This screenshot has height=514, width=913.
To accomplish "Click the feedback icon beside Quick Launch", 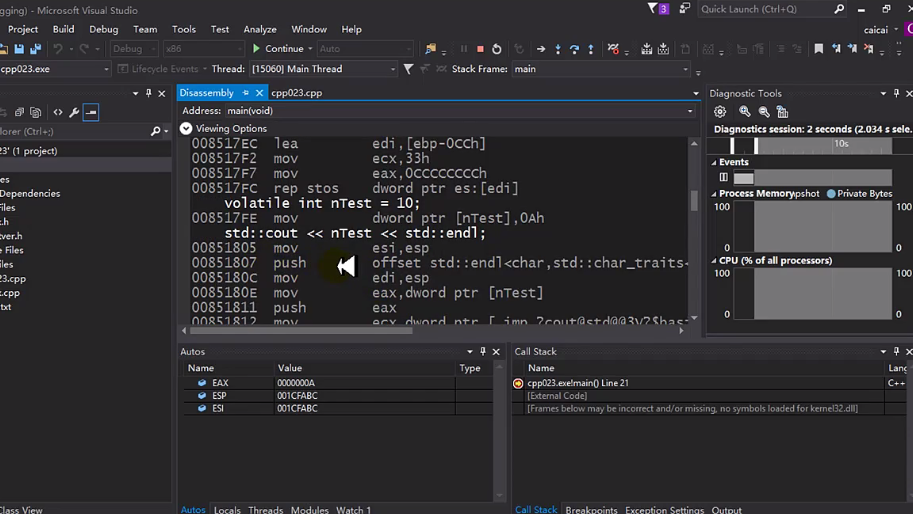I will 685,9.
